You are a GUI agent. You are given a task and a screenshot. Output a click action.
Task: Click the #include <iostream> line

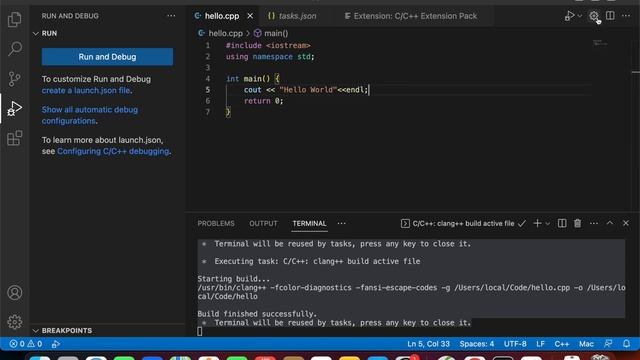tap(268, 45)
